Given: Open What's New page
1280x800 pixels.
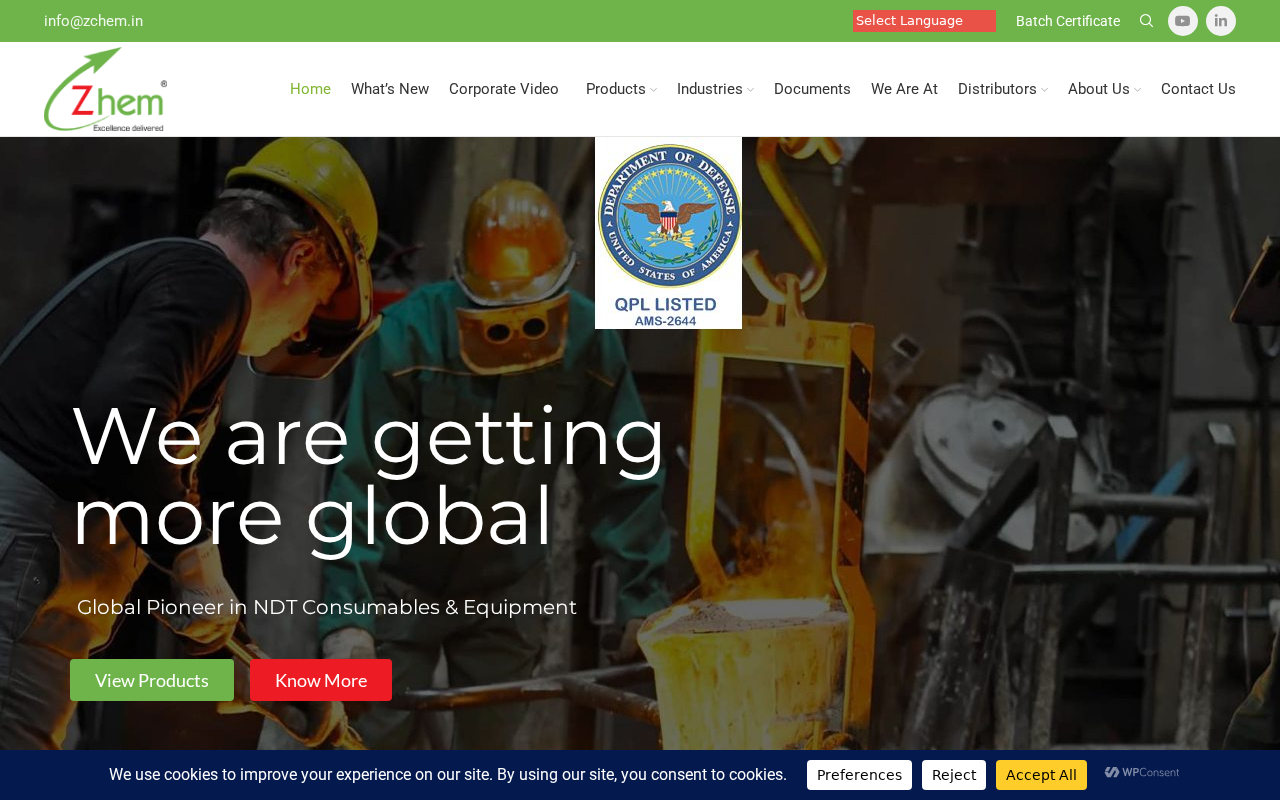Looking at the screenshot, I should pos(390,89).
